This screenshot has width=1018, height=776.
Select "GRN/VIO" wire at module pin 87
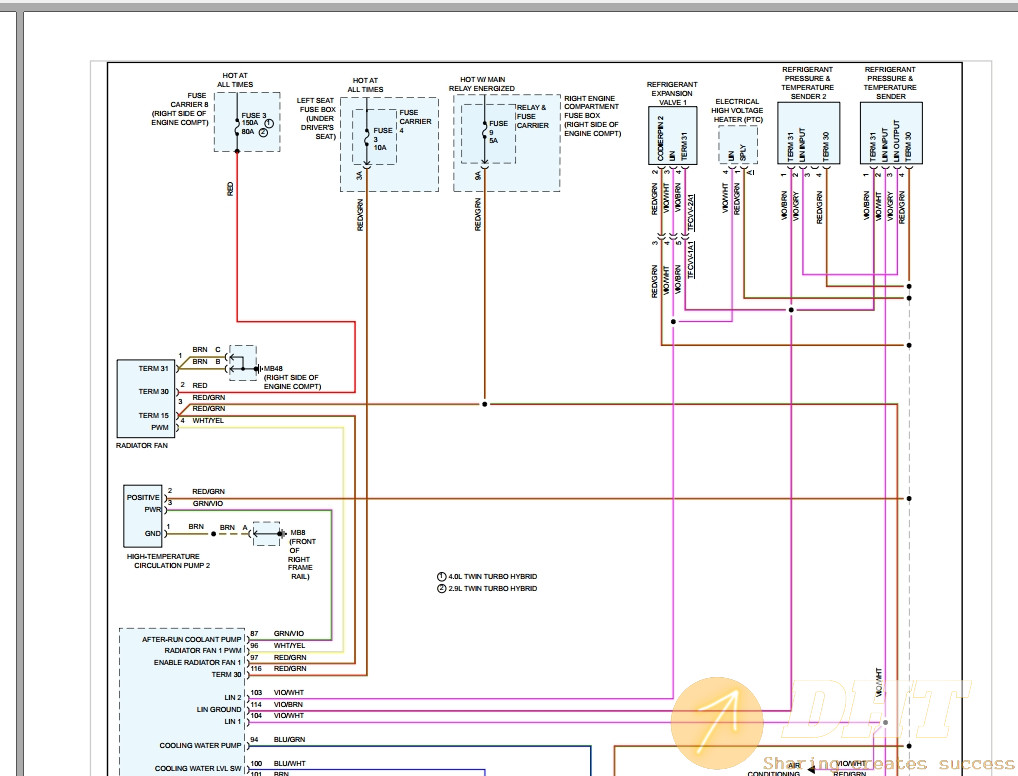[289, 633]
